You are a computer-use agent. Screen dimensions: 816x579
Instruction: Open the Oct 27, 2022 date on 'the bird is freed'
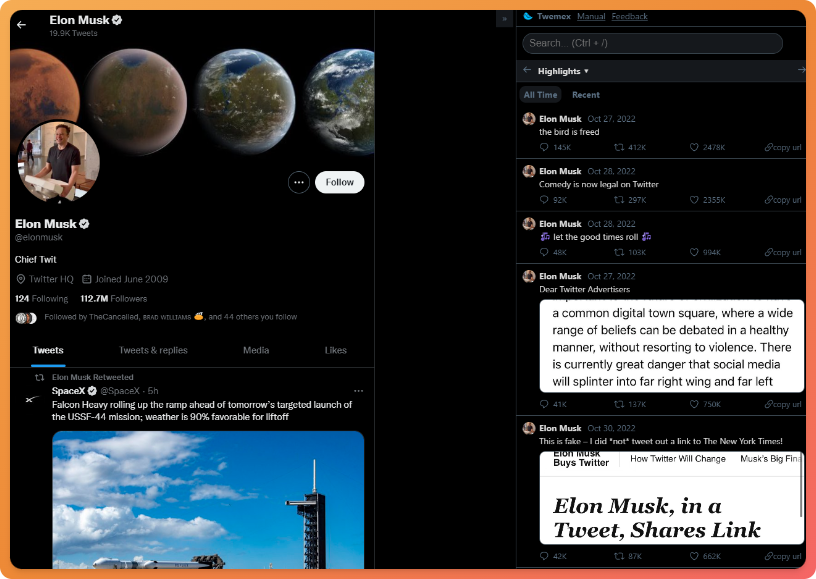(611, 119)
